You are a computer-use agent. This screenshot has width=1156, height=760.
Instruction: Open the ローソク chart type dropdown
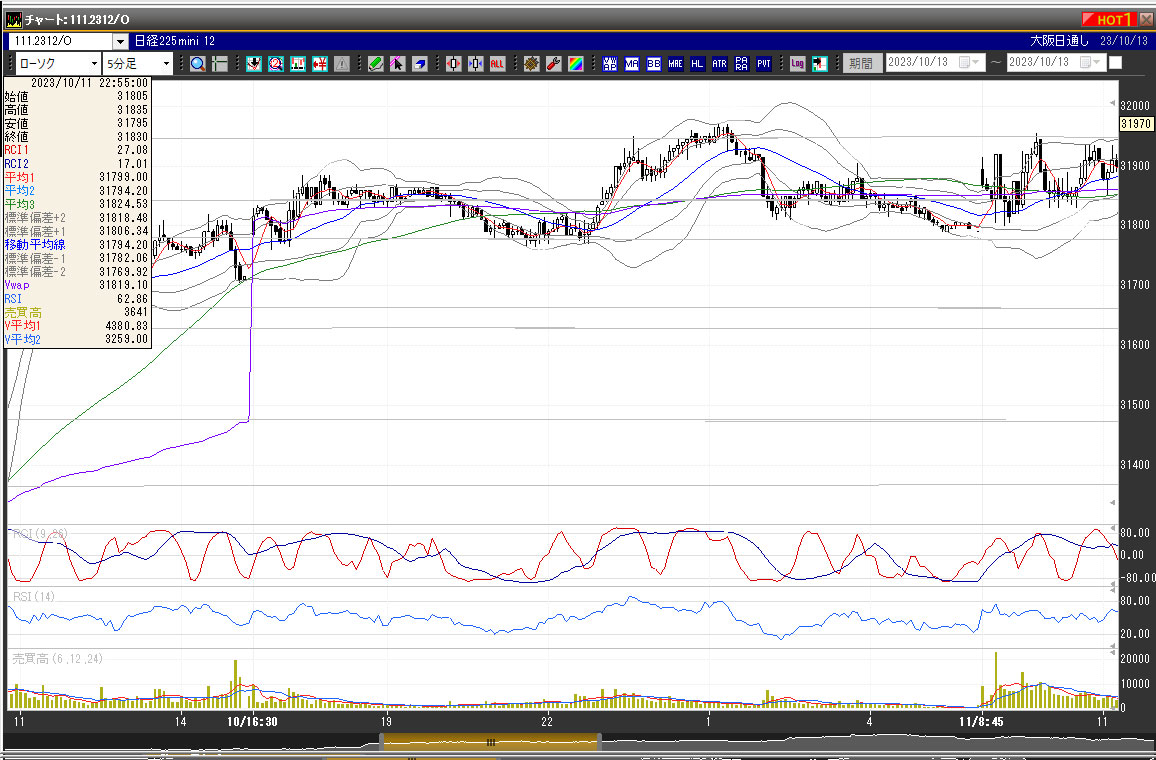click(94, 64)
